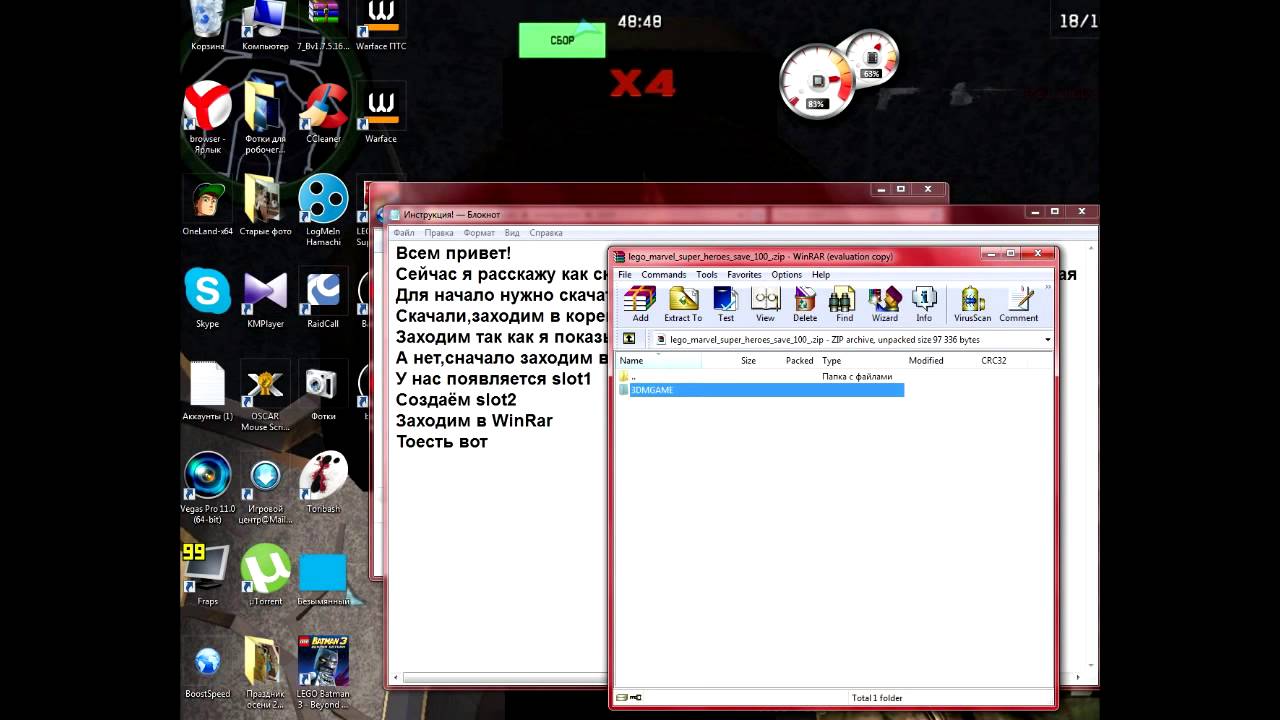Open the Корзина recycle bin desktop icon
Viewport: 1280px width, 720px height.
(207, 26)
